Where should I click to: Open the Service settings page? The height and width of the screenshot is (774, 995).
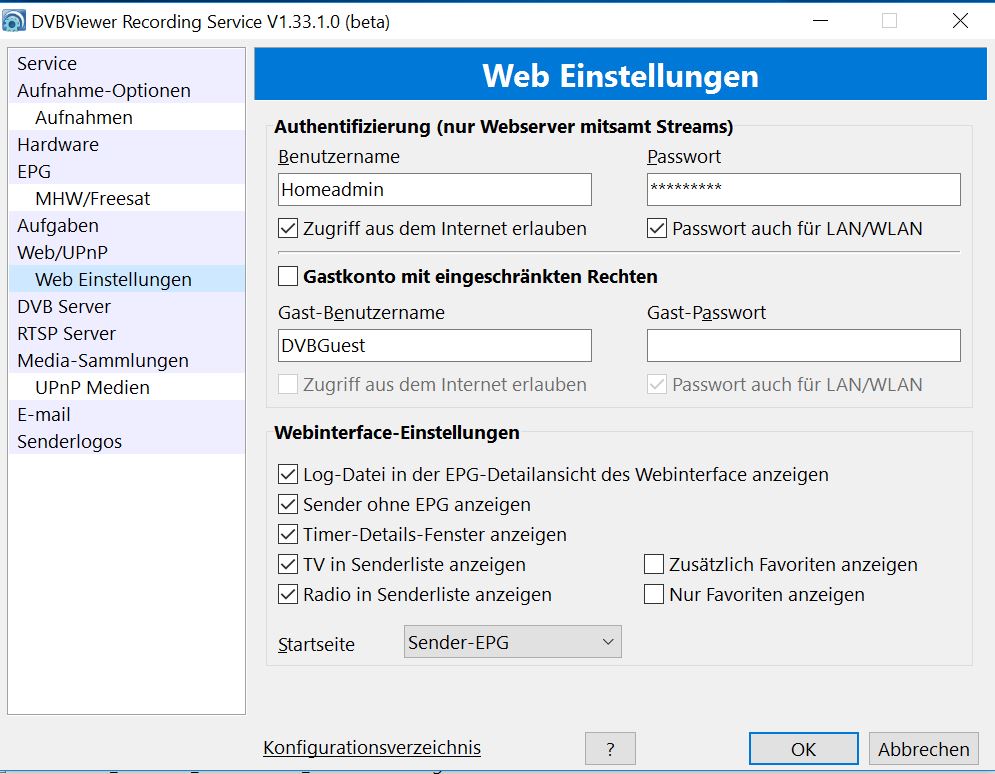click(127, 63)
